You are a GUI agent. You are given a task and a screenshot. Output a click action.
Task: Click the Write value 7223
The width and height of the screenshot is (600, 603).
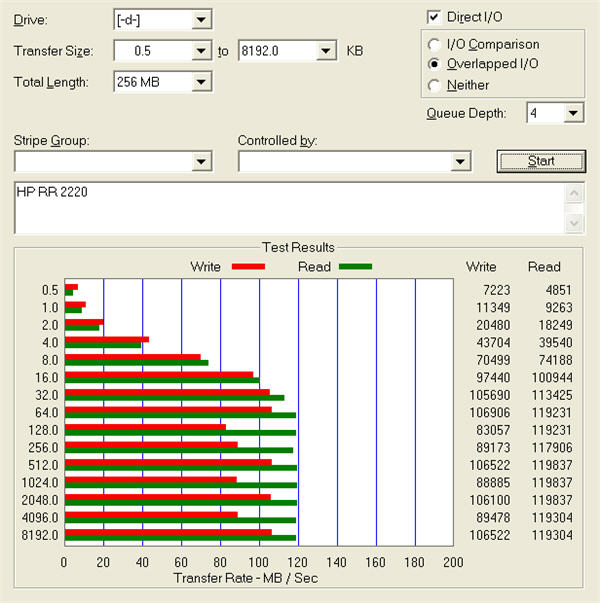tap(497, 290)
